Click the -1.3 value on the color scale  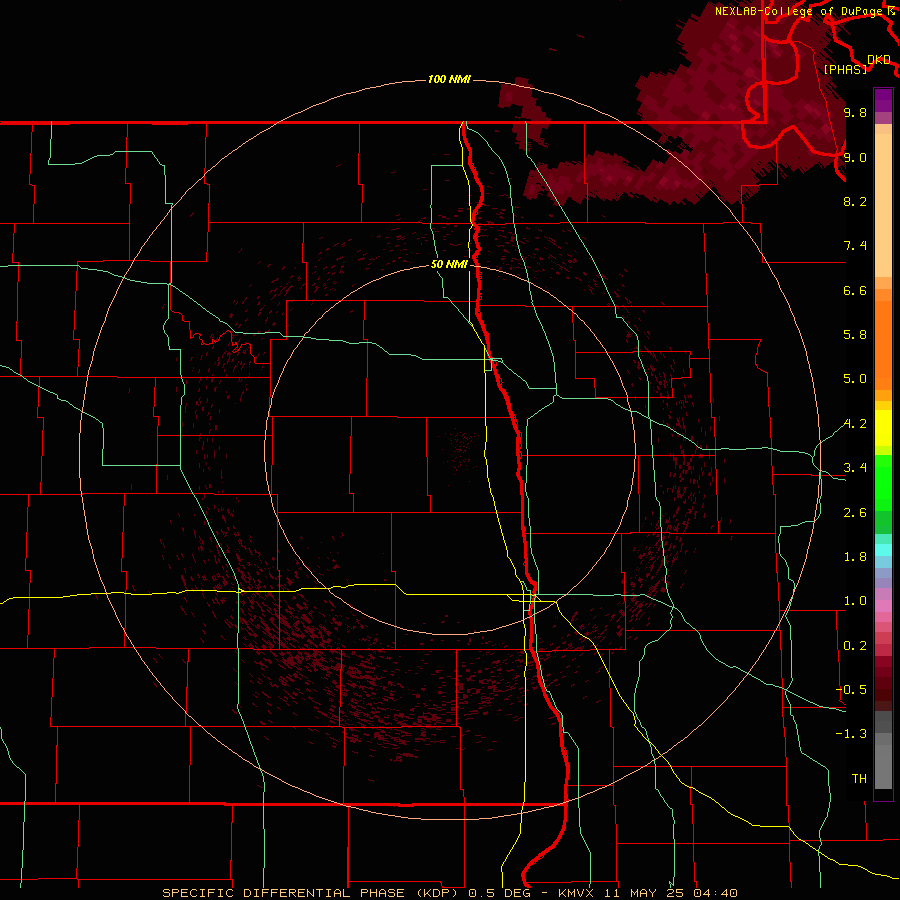pyautogui.click(x=851, y=734)
